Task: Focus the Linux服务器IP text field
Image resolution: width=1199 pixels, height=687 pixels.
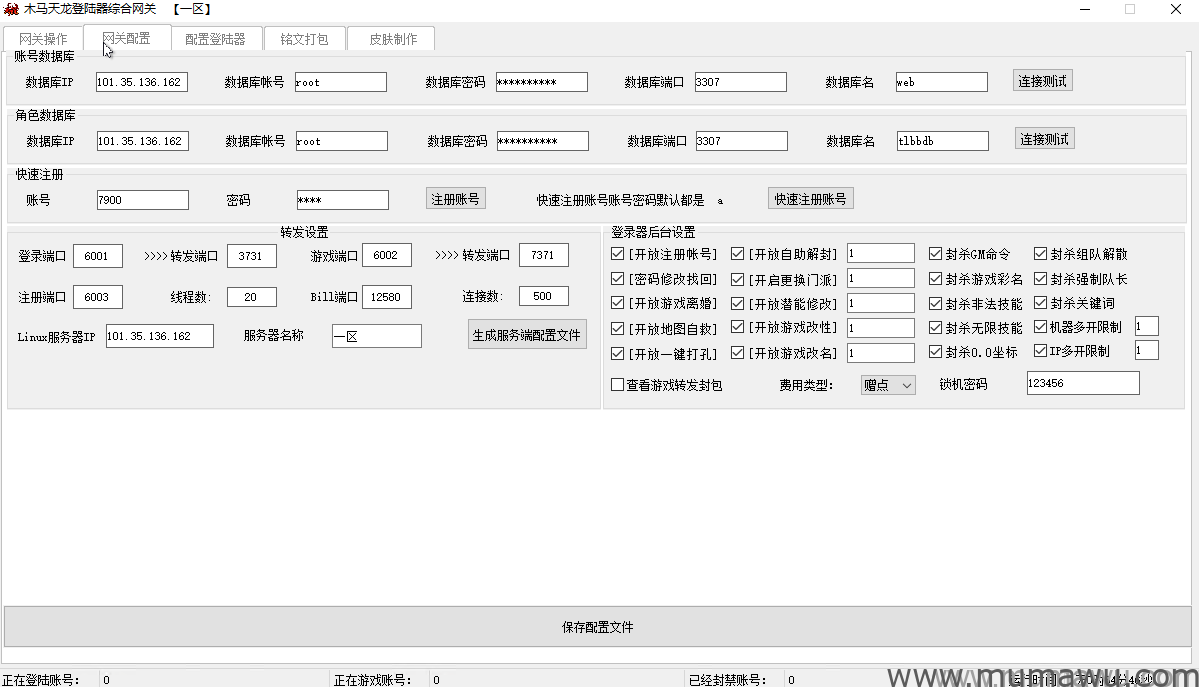Action: (x=159, y=336)
